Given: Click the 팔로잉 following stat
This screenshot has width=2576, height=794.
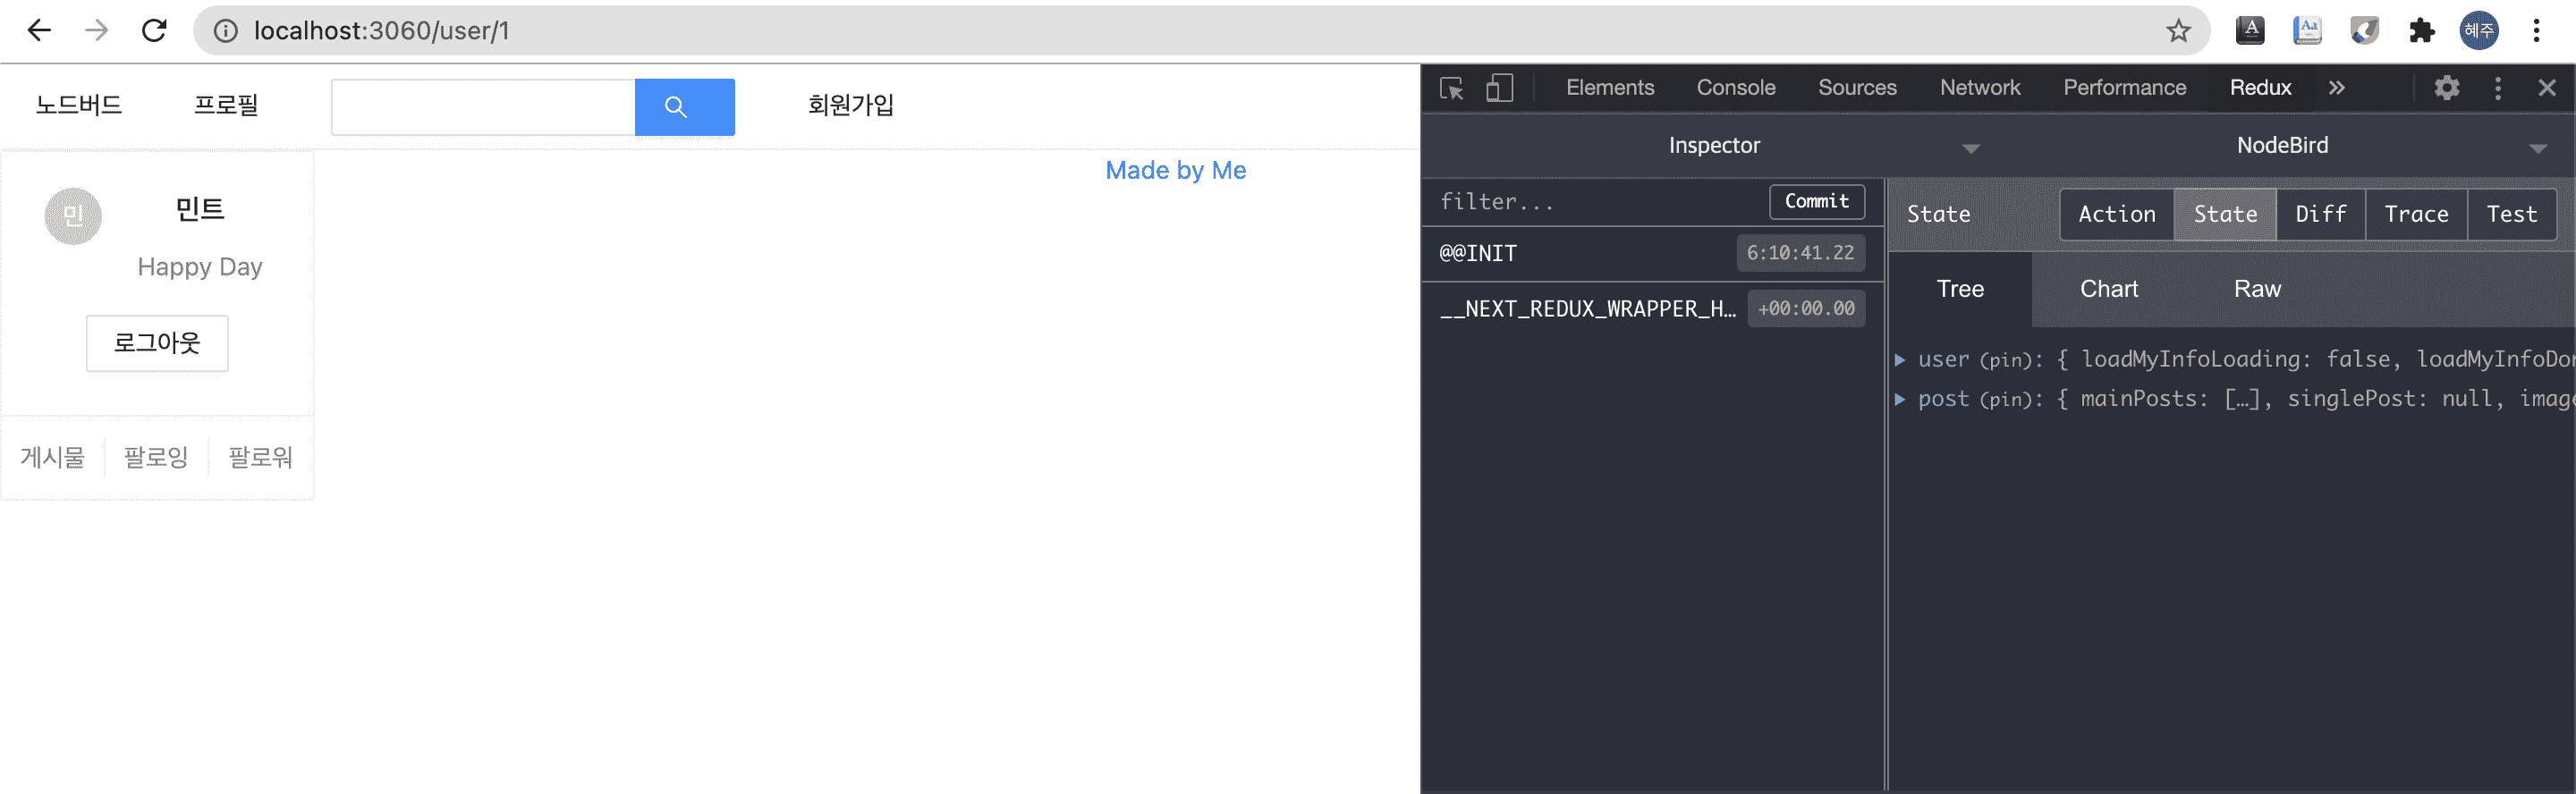Looking at the screenshot, I should (156, 458).
